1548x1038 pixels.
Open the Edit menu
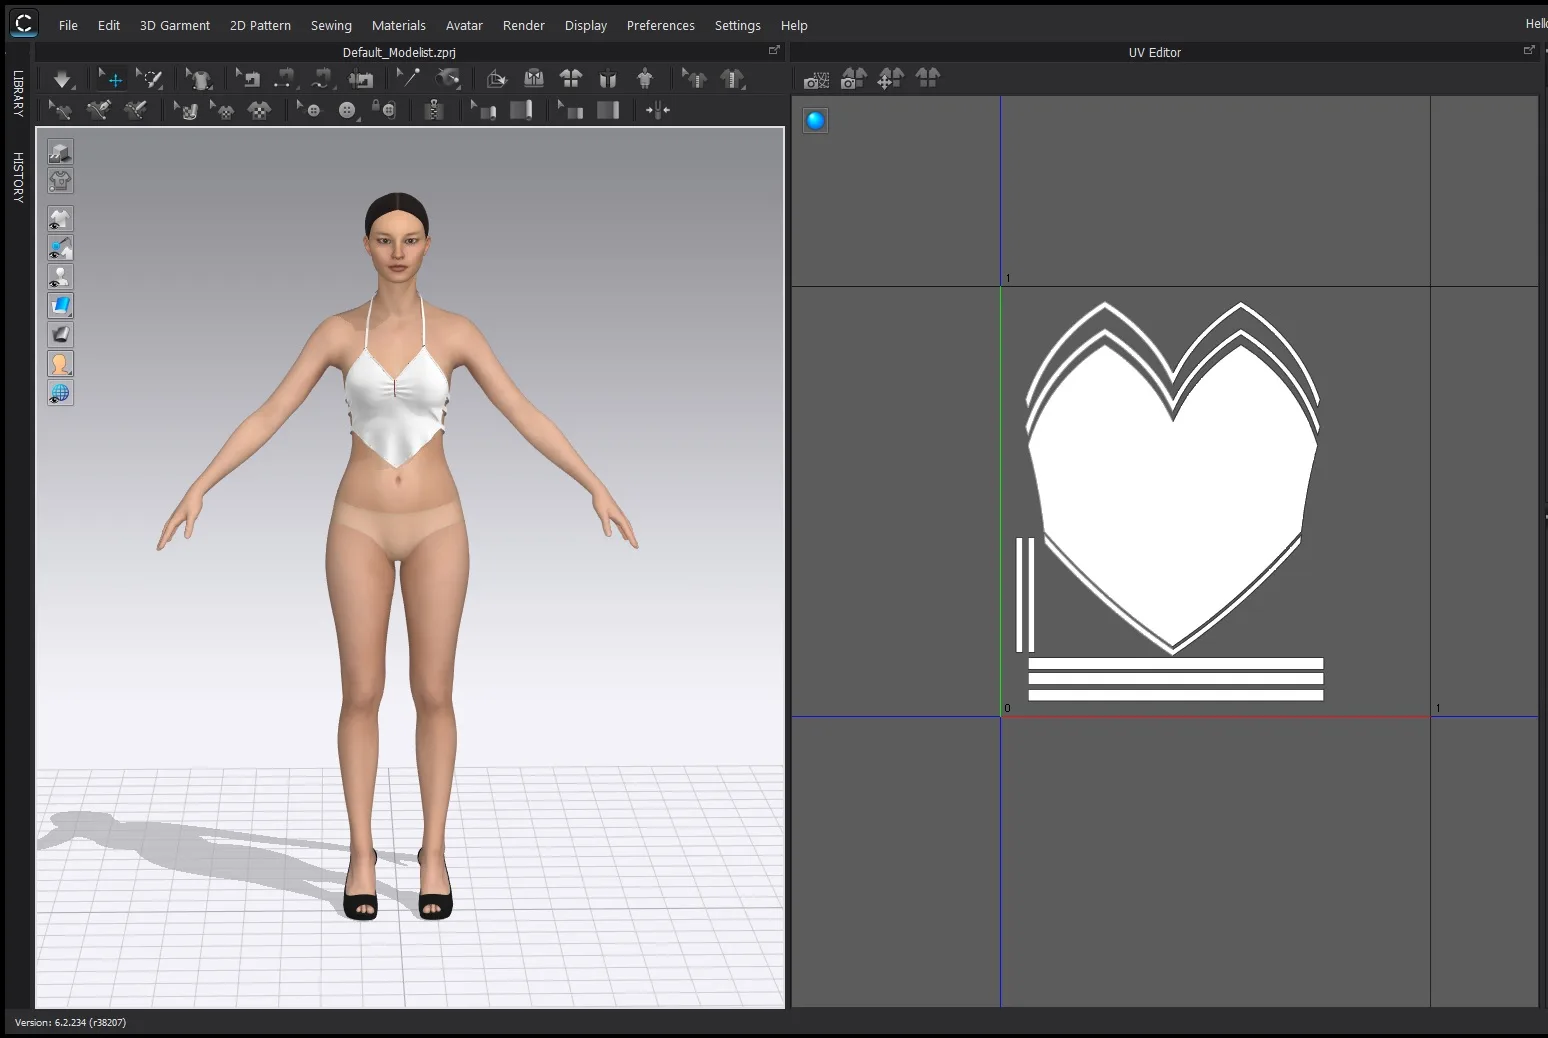(x=109, y=25)
